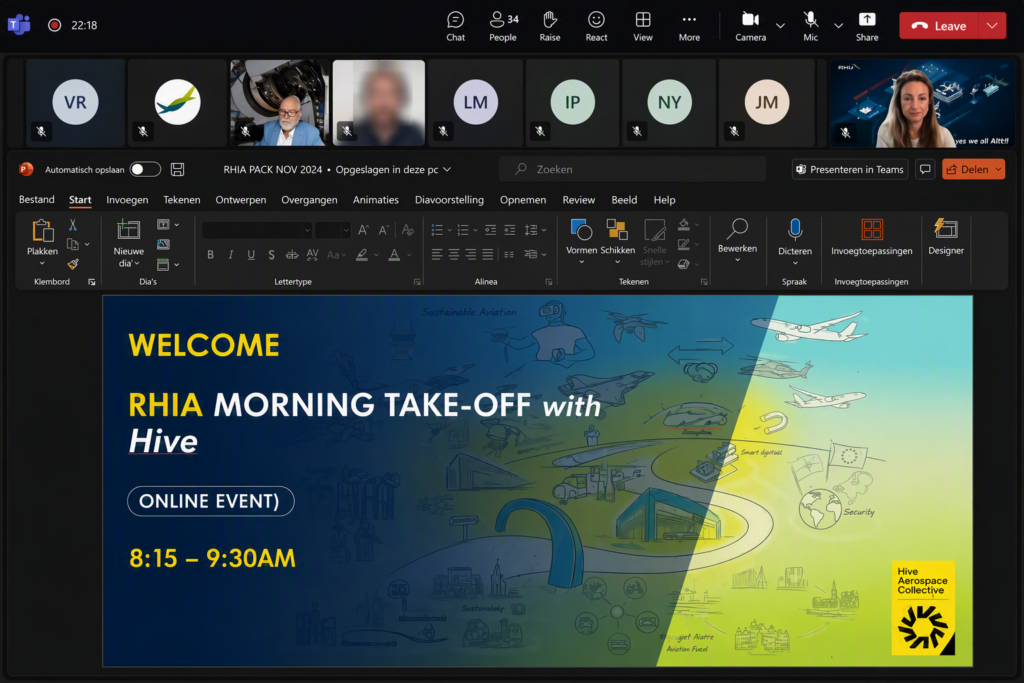
Task: Open the Vormen shapes gallery
Action: (x=581, y=242)
